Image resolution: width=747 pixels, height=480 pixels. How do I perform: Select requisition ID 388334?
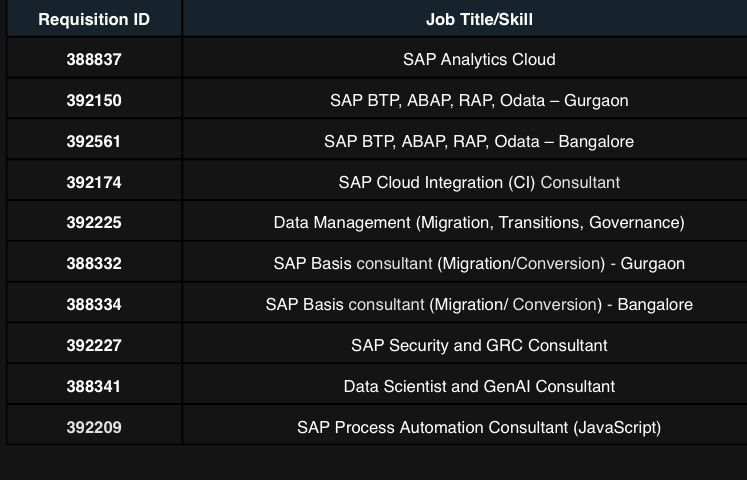94,304
